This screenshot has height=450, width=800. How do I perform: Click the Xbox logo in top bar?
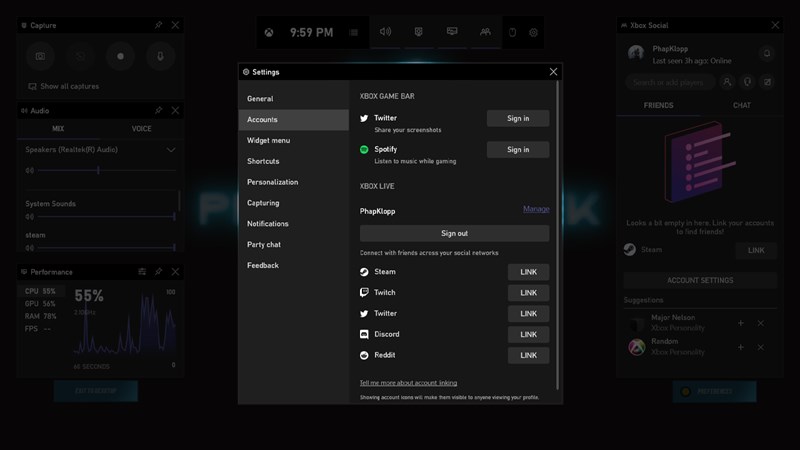[x=268, y=33]
